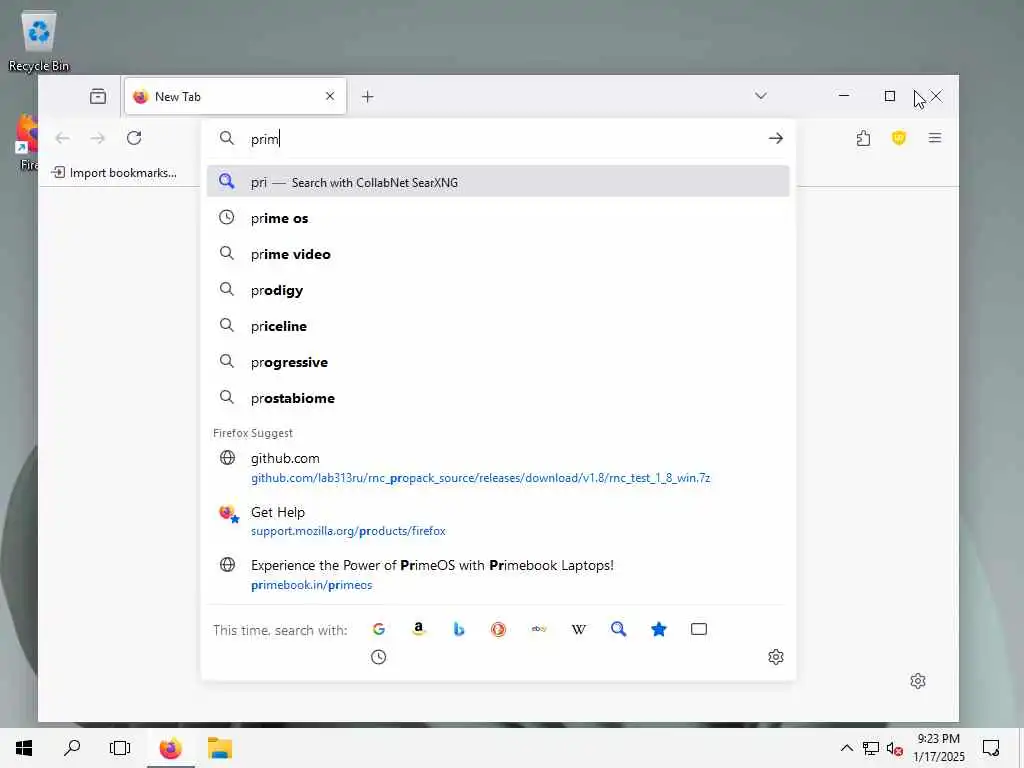
Task: Open the Windows Start menu
Action: tap(24, 748)
